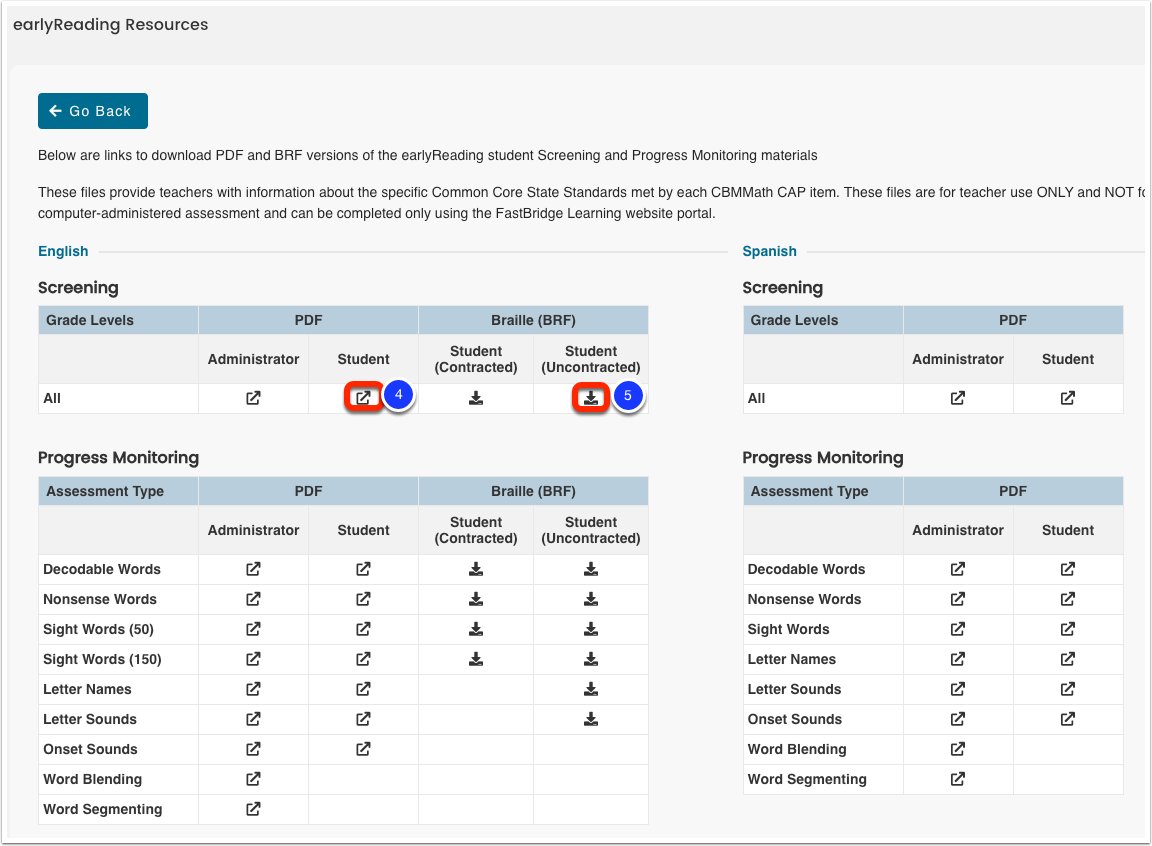Open English Letter Sounds Administrator PDF

pyautogui.click(x=253, y=720)
